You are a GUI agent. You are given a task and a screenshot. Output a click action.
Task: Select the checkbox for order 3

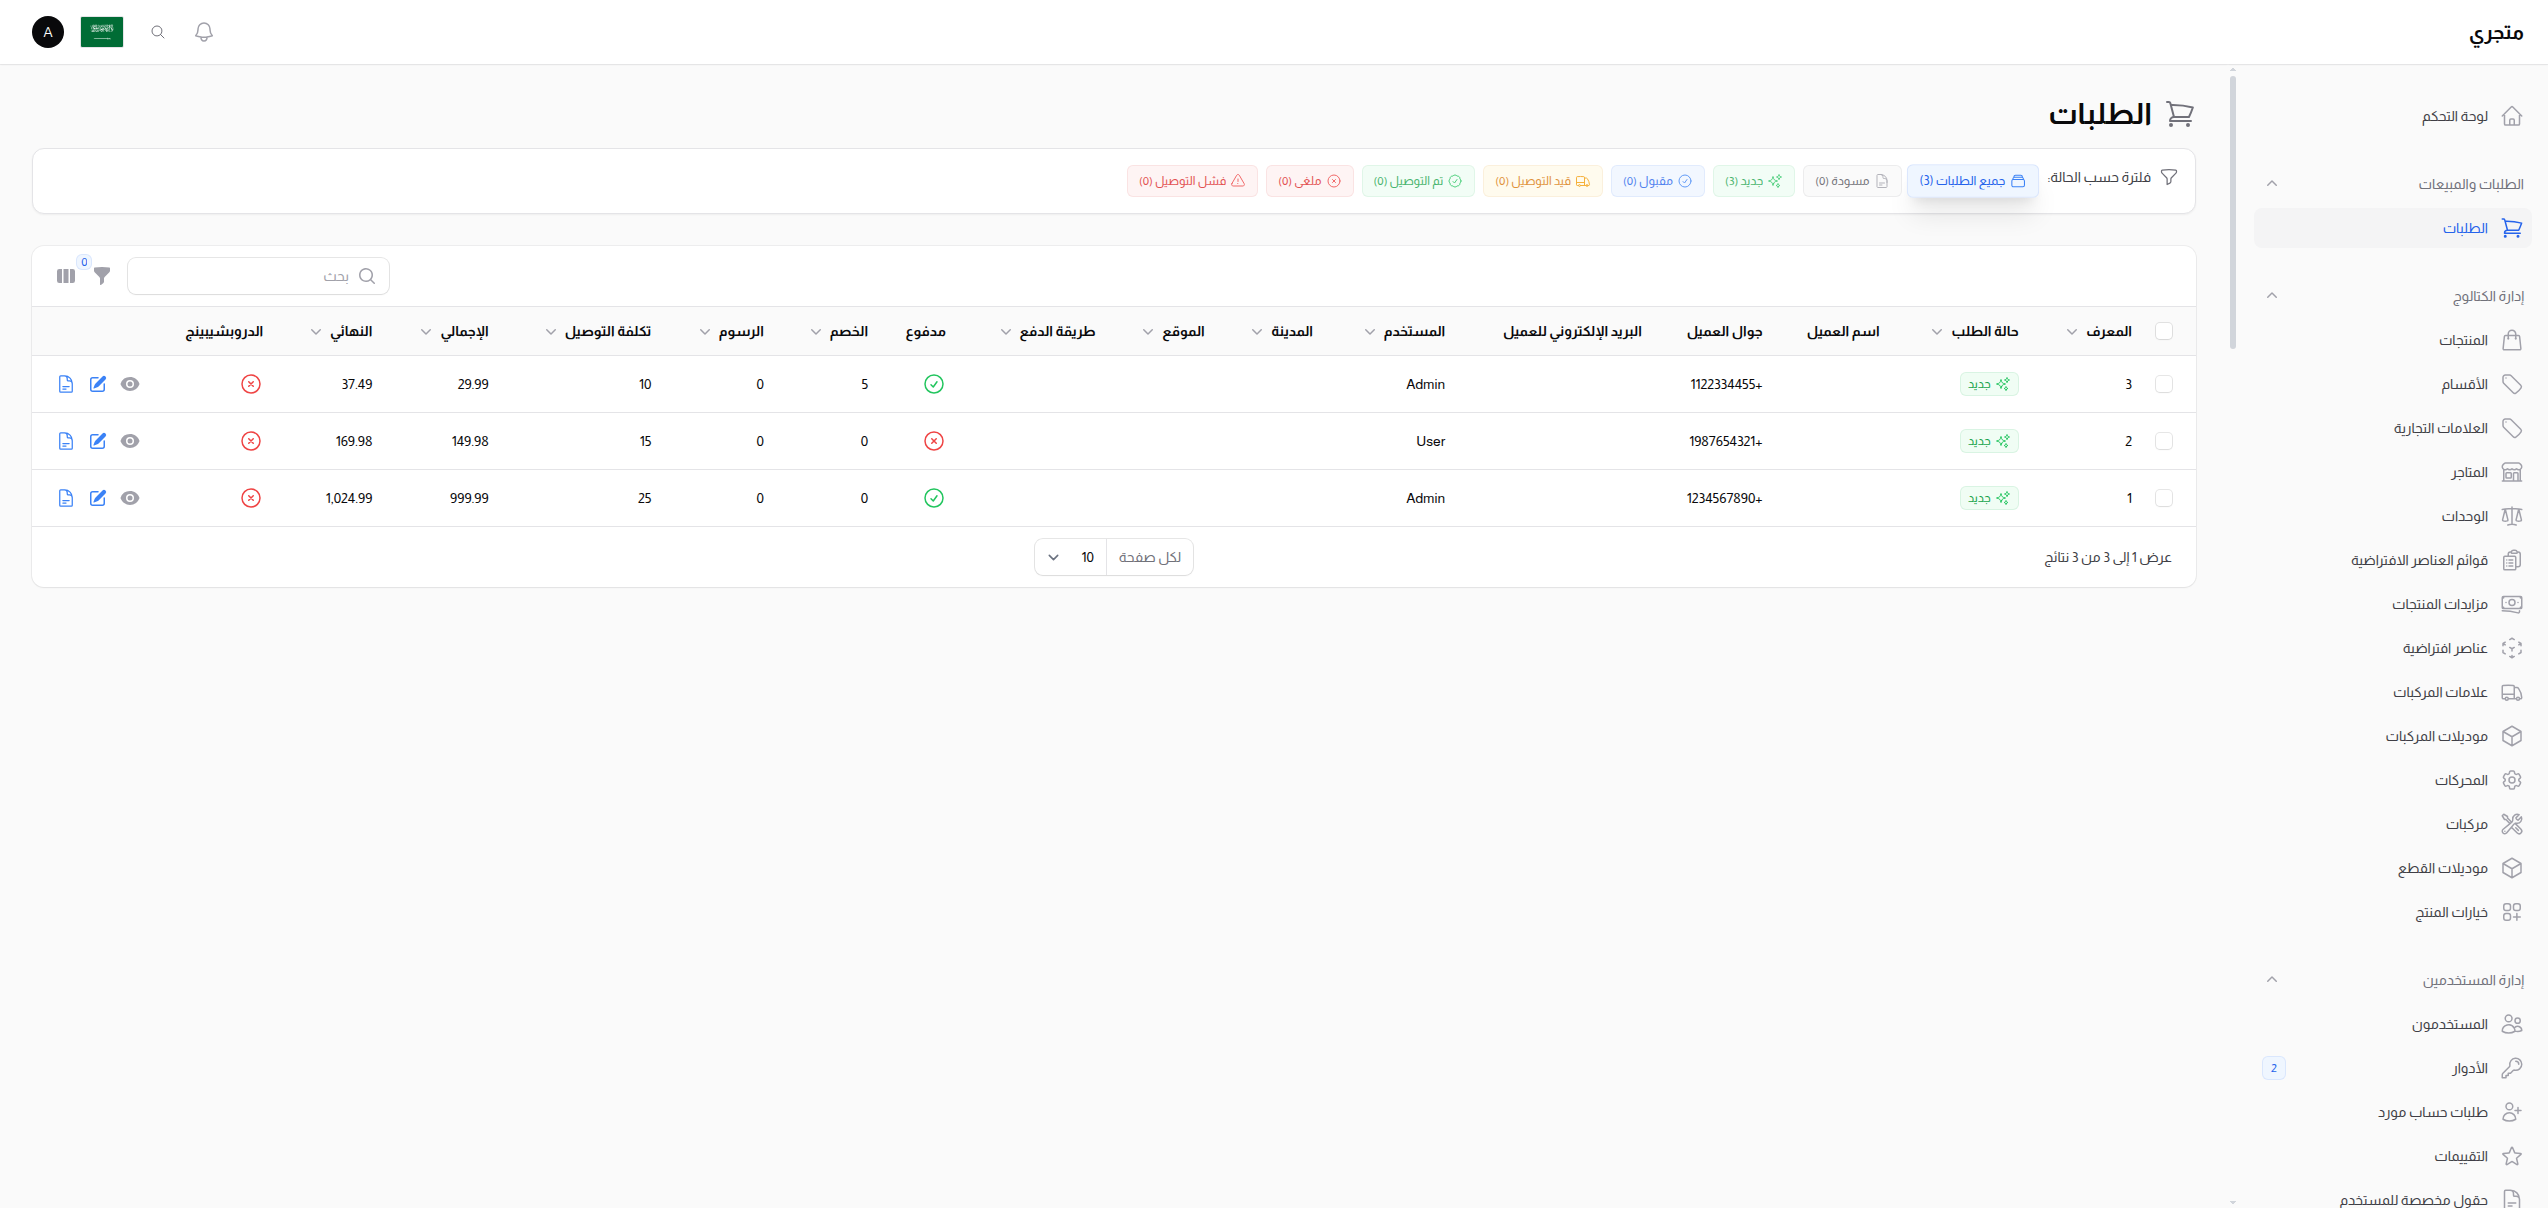[x=2164, y=384]
